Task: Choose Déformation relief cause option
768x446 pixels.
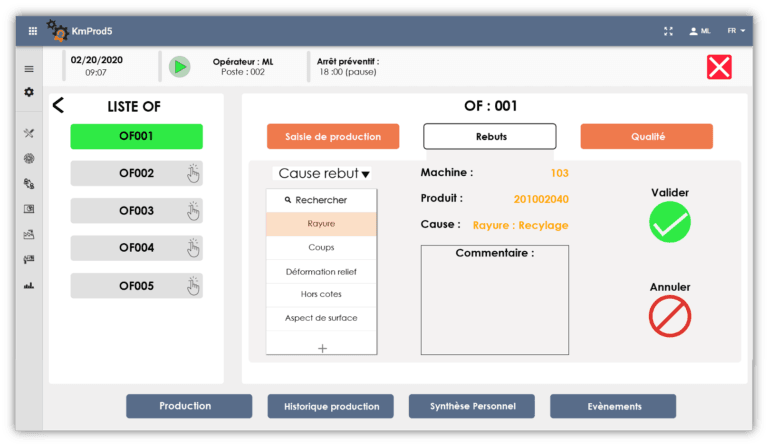Action: point(321,271)
